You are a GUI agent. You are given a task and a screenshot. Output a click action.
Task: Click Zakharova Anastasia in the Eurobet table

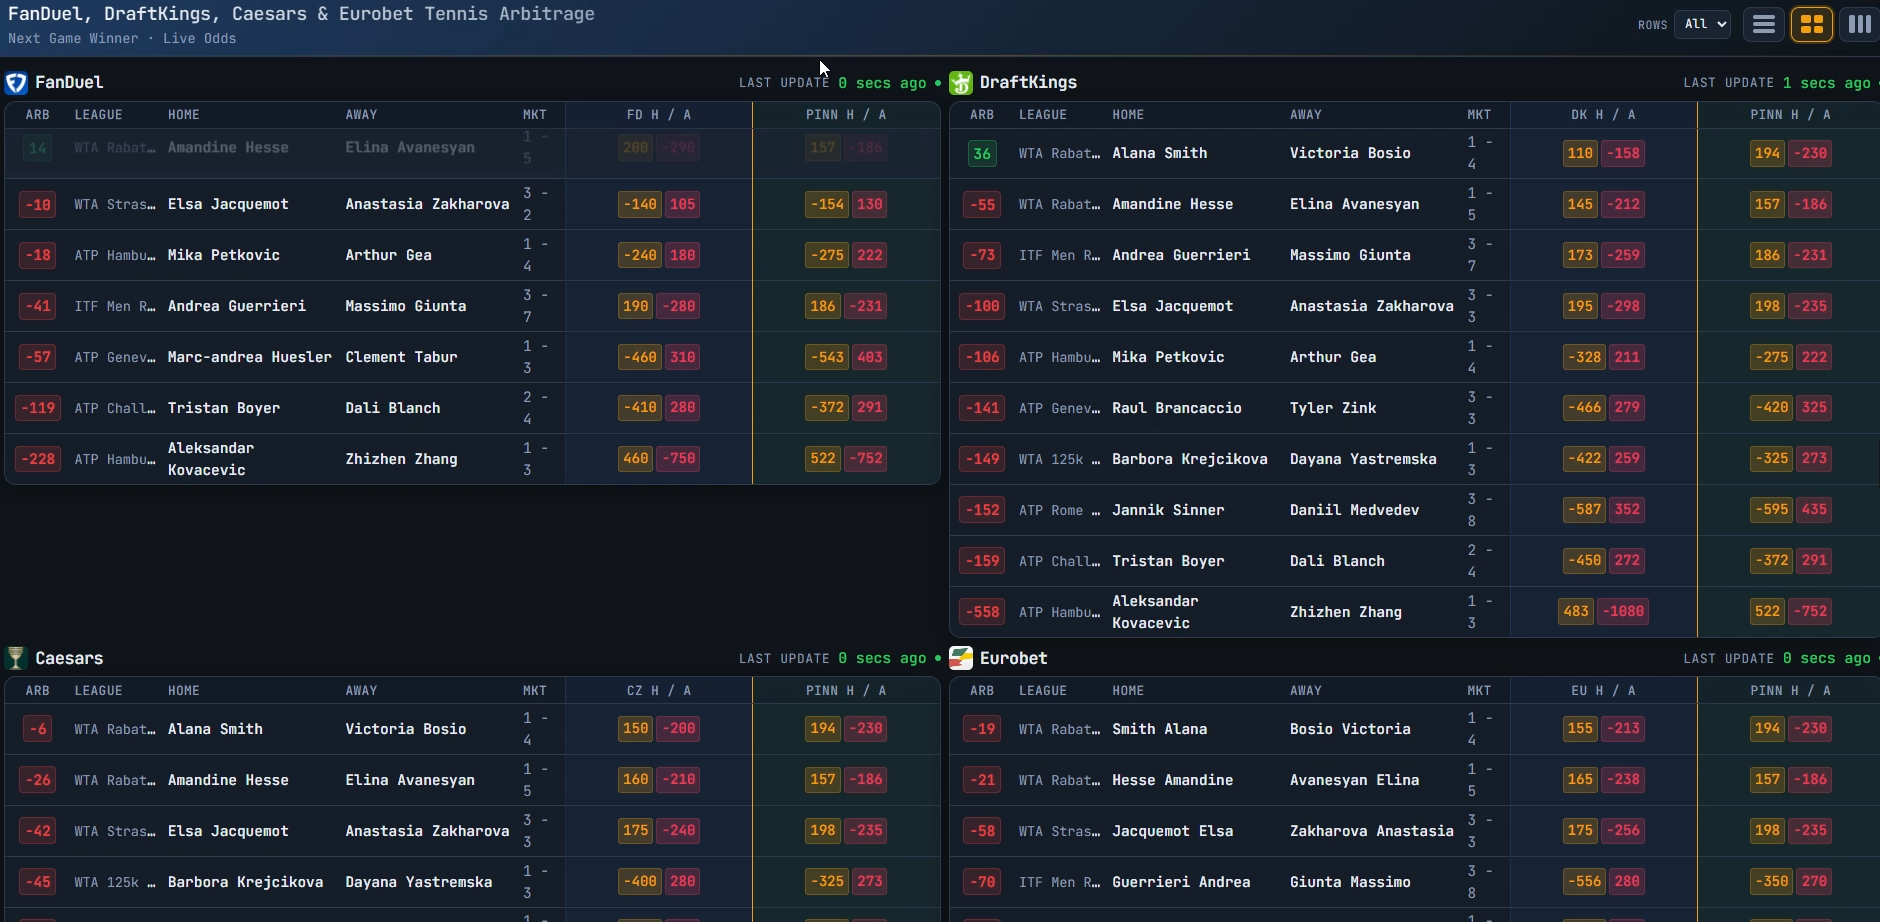(x=1372, y=831)
